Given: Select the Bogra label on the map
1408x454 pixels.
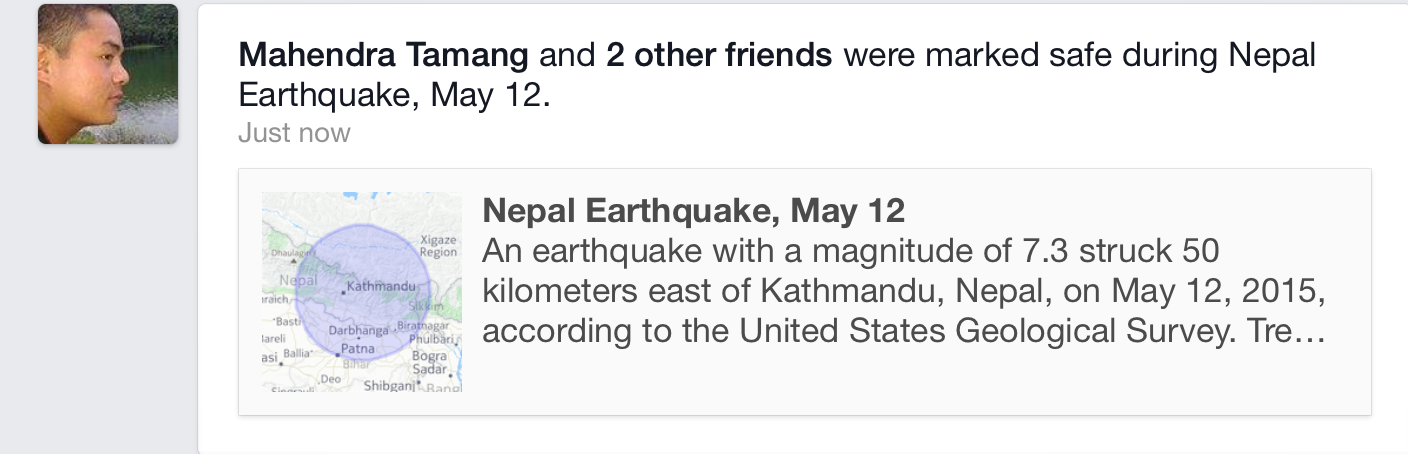Looking at the screenshot, I should click(429, 355).
